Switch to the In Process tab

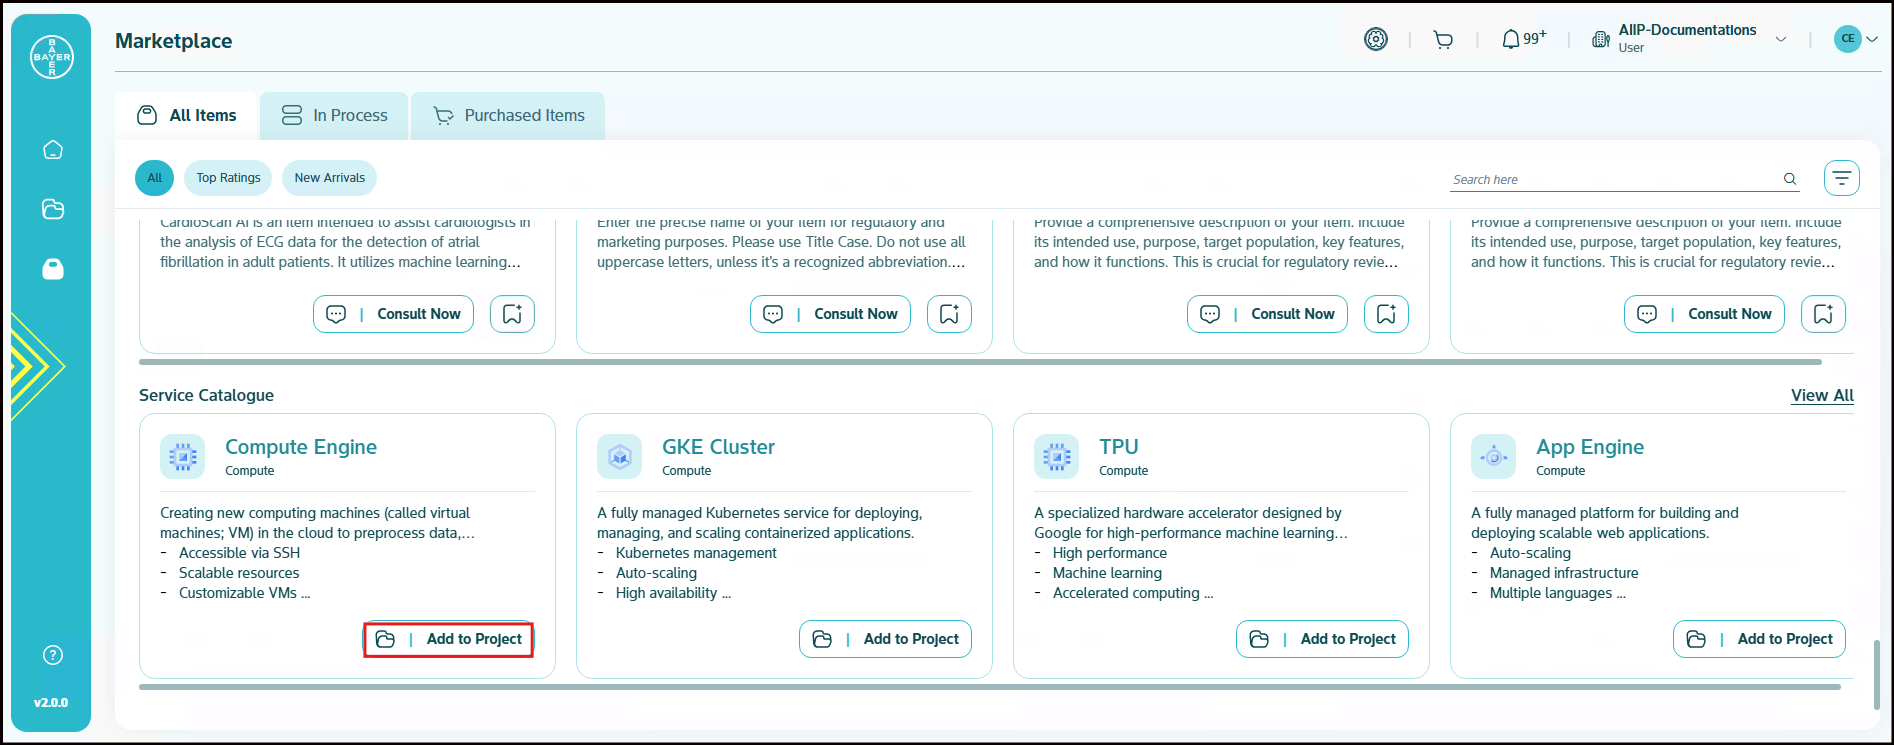(x=334, y=116)
